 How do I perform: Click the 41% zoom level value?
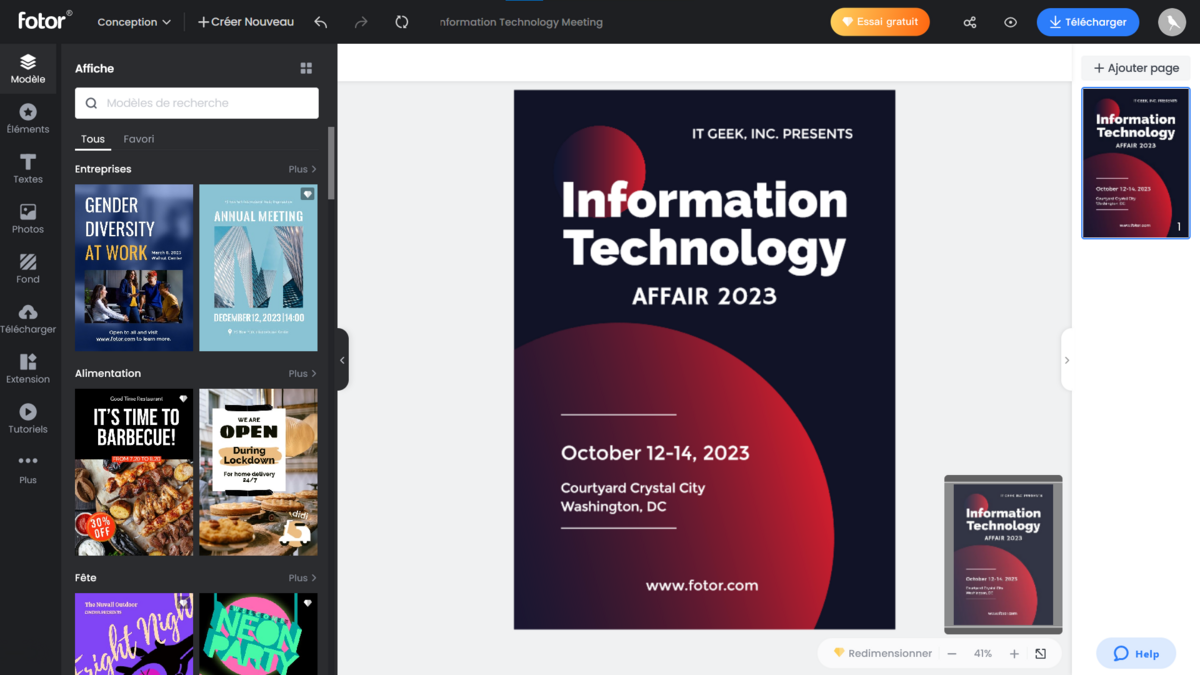(983, 654)
